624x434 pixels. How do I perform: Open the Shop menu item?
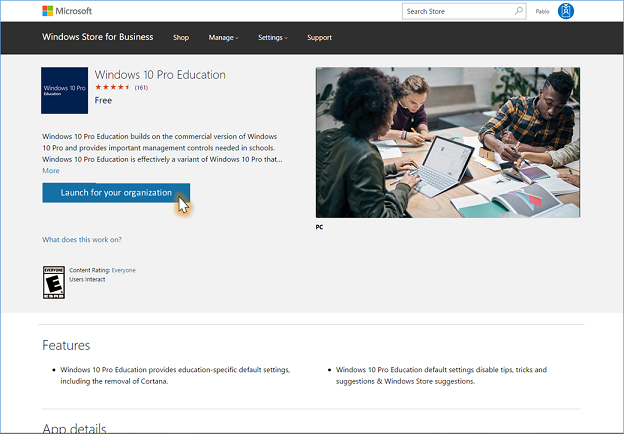pyautogui.click(x=181, y=37)
